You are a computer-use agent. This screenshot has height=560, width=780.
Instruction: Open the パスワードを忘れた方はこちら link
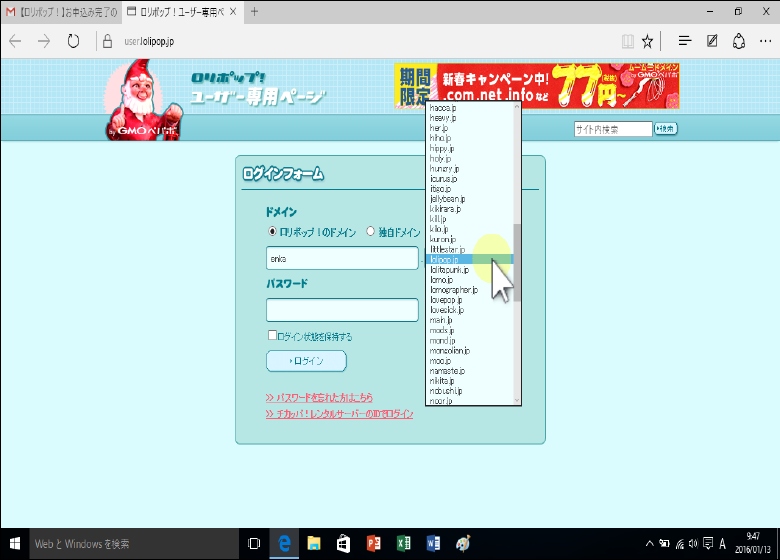319,397
